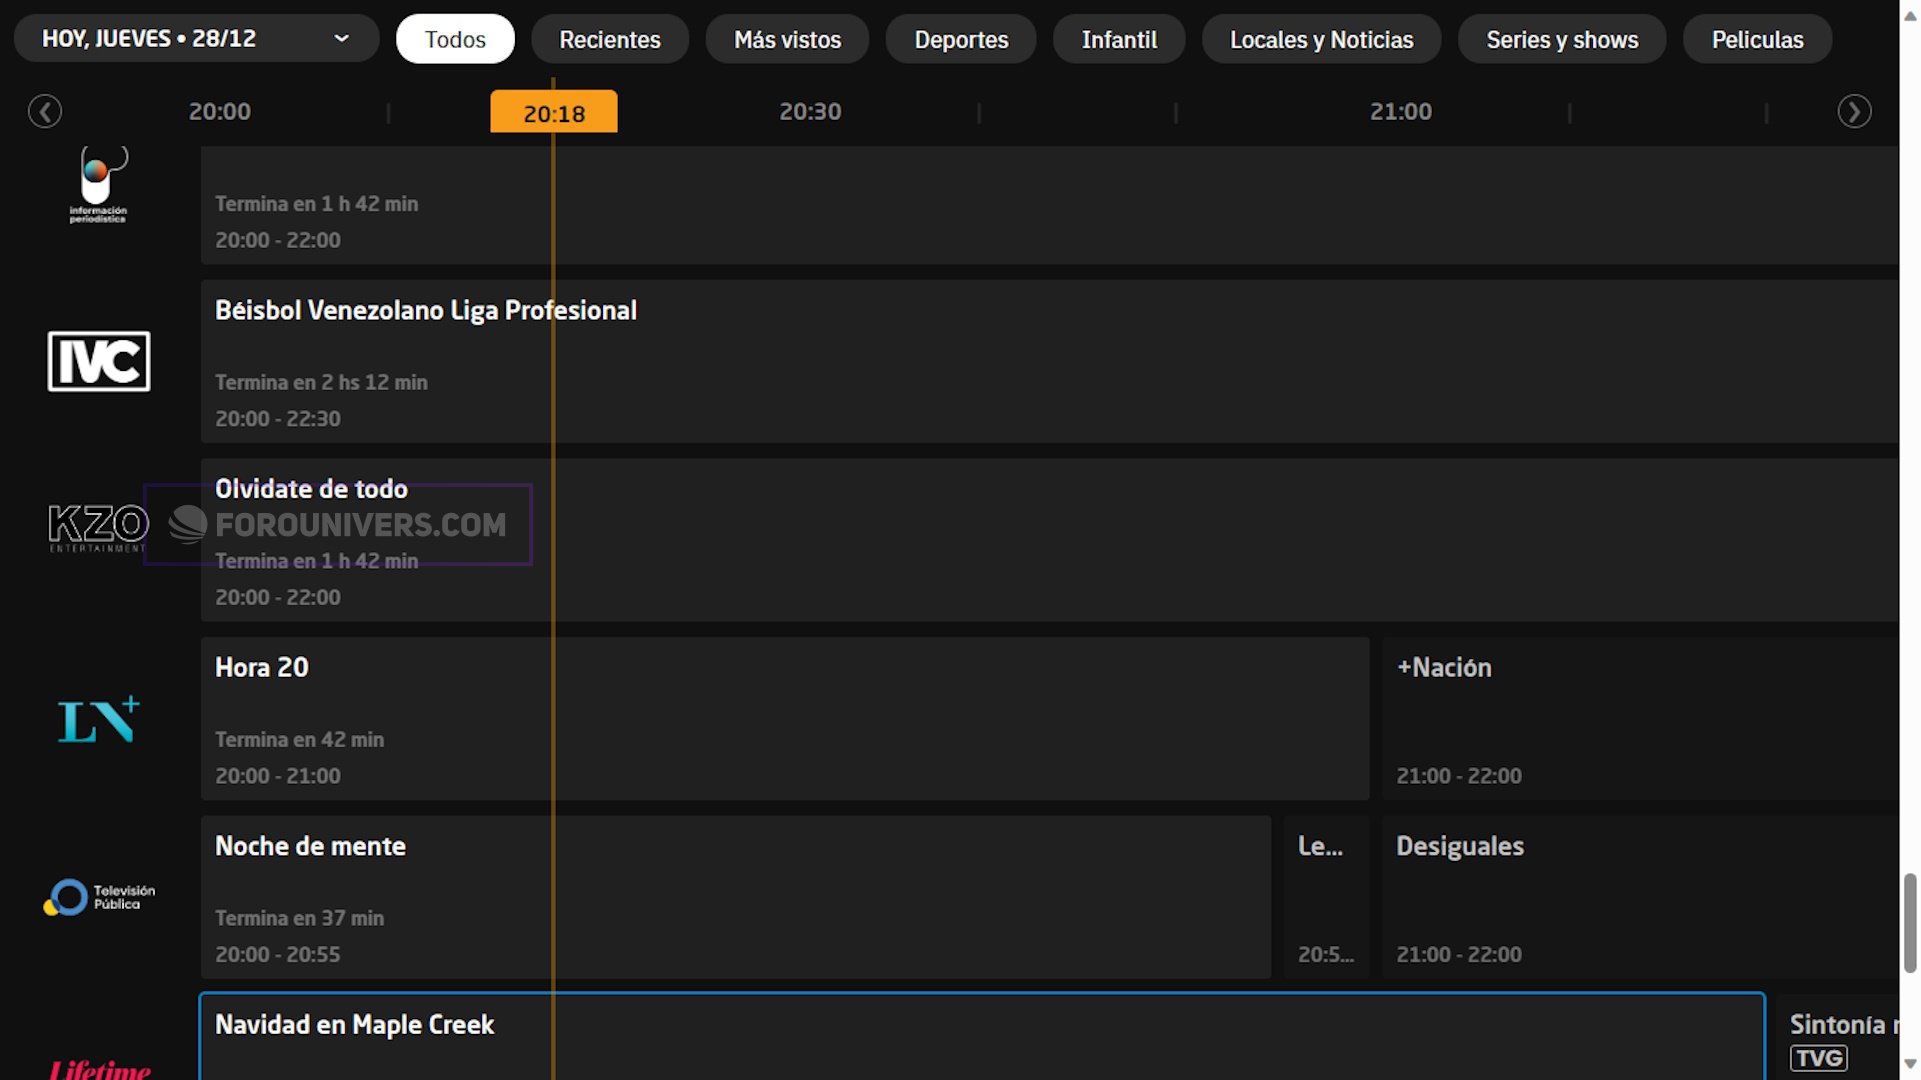Screen dimensions: 1921x1080
Task: Click the scrollbar up arrow
Action: tap(1910, 15)
